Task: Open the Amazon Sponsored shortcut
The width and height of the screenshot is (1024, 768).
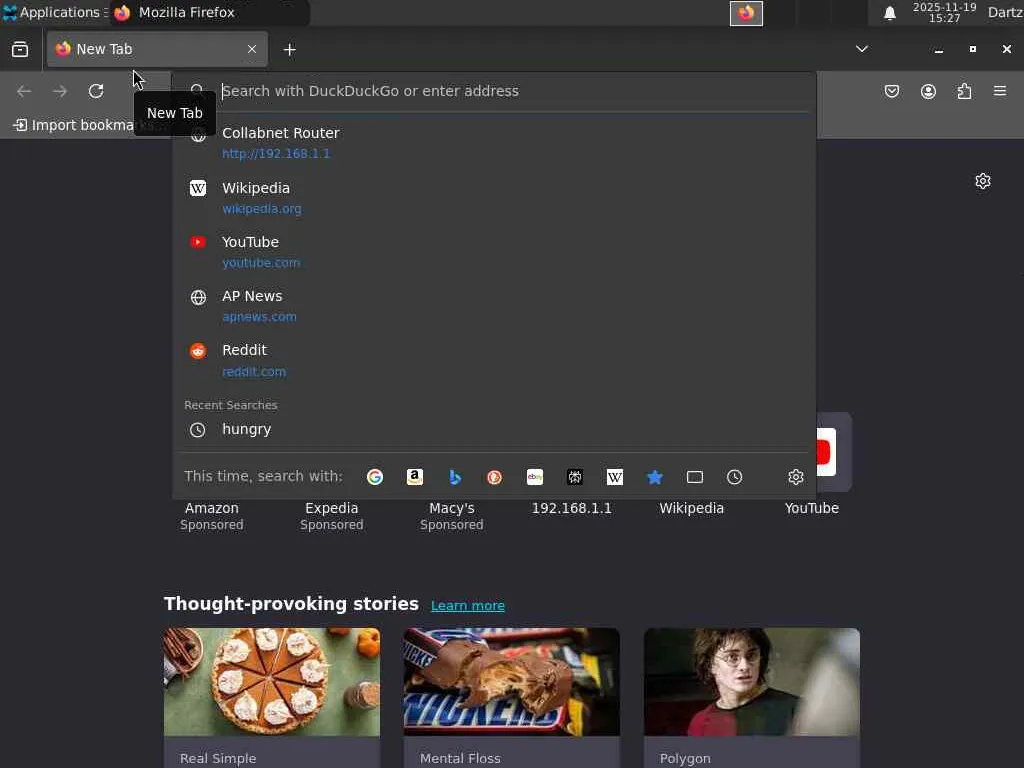Action: click(212, 516)
